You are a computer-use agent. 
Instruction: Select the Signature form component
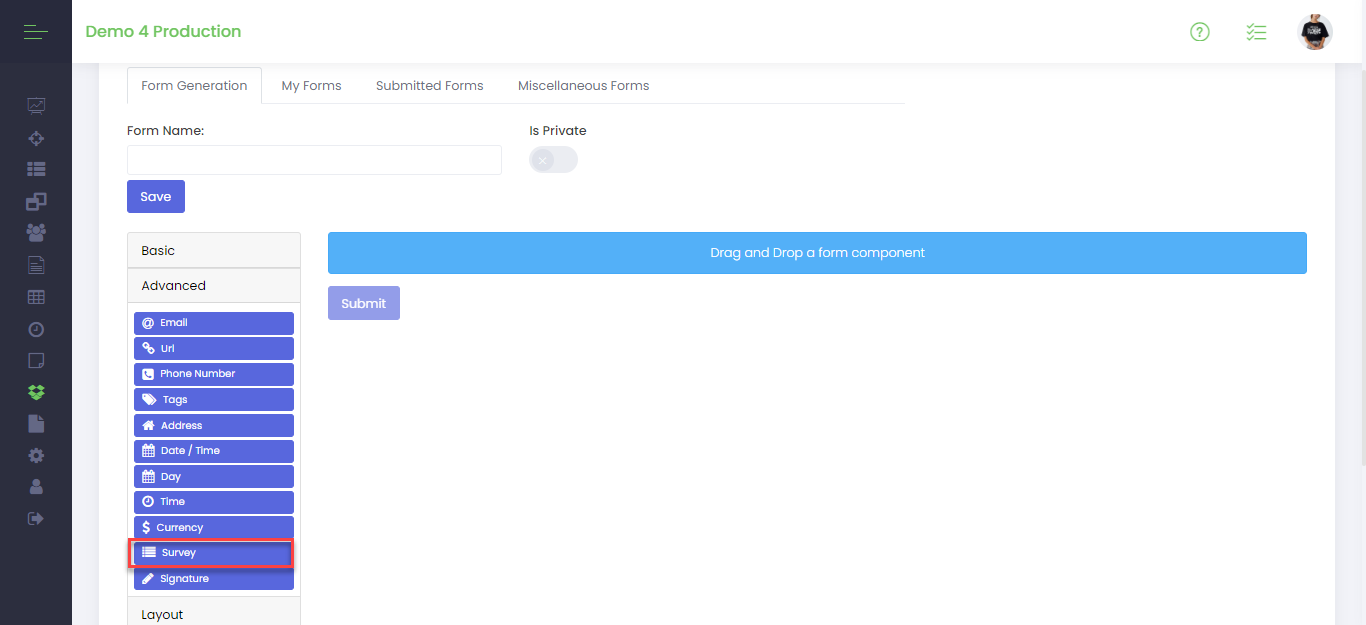[214, 579]
